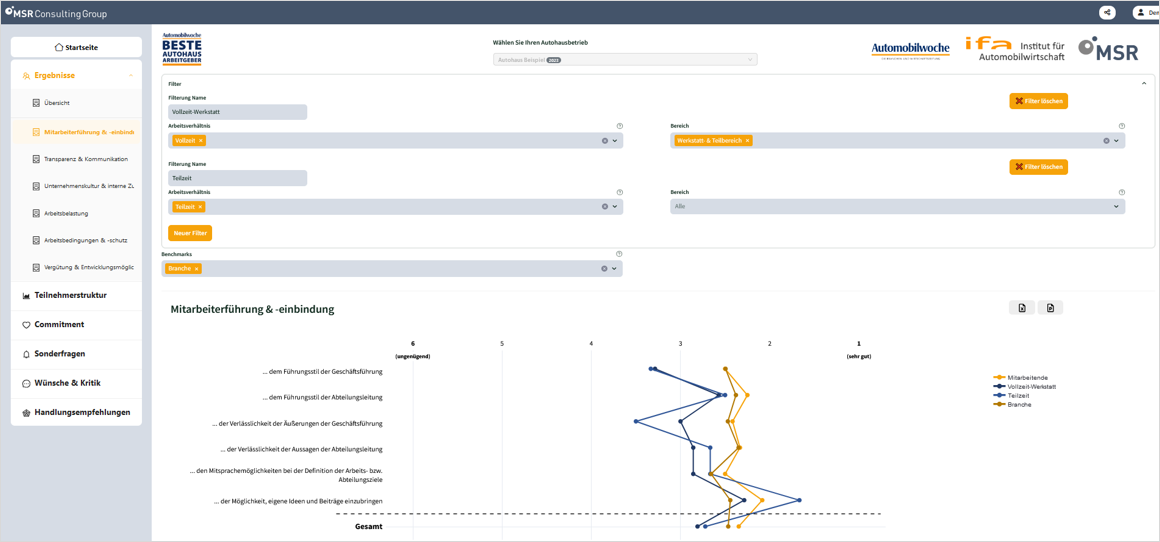Viewport: 1160px width, 542px height.
Task: Click the first chart export document icon
Action: (1022, 308)
